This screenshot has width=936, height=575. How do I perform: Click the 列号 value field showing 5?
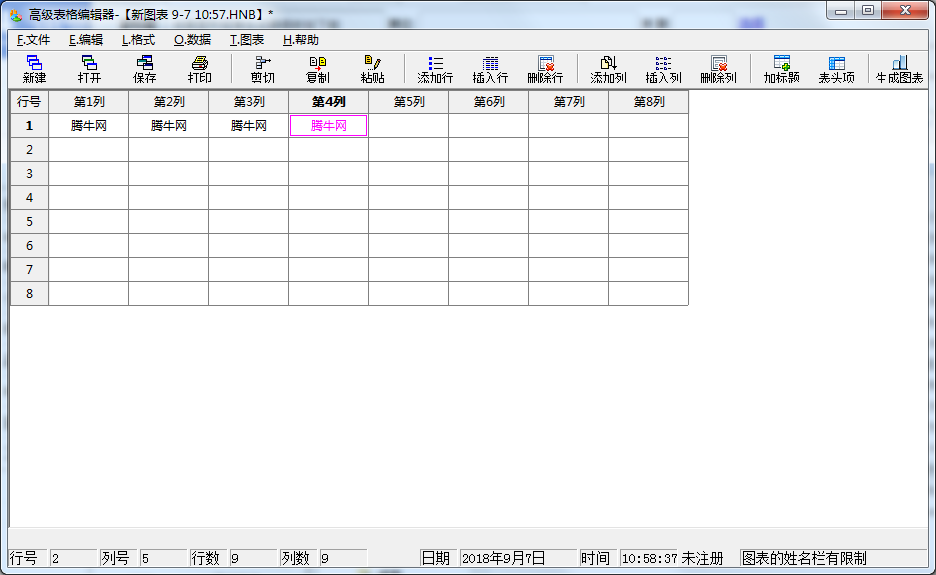pos(163,558)
